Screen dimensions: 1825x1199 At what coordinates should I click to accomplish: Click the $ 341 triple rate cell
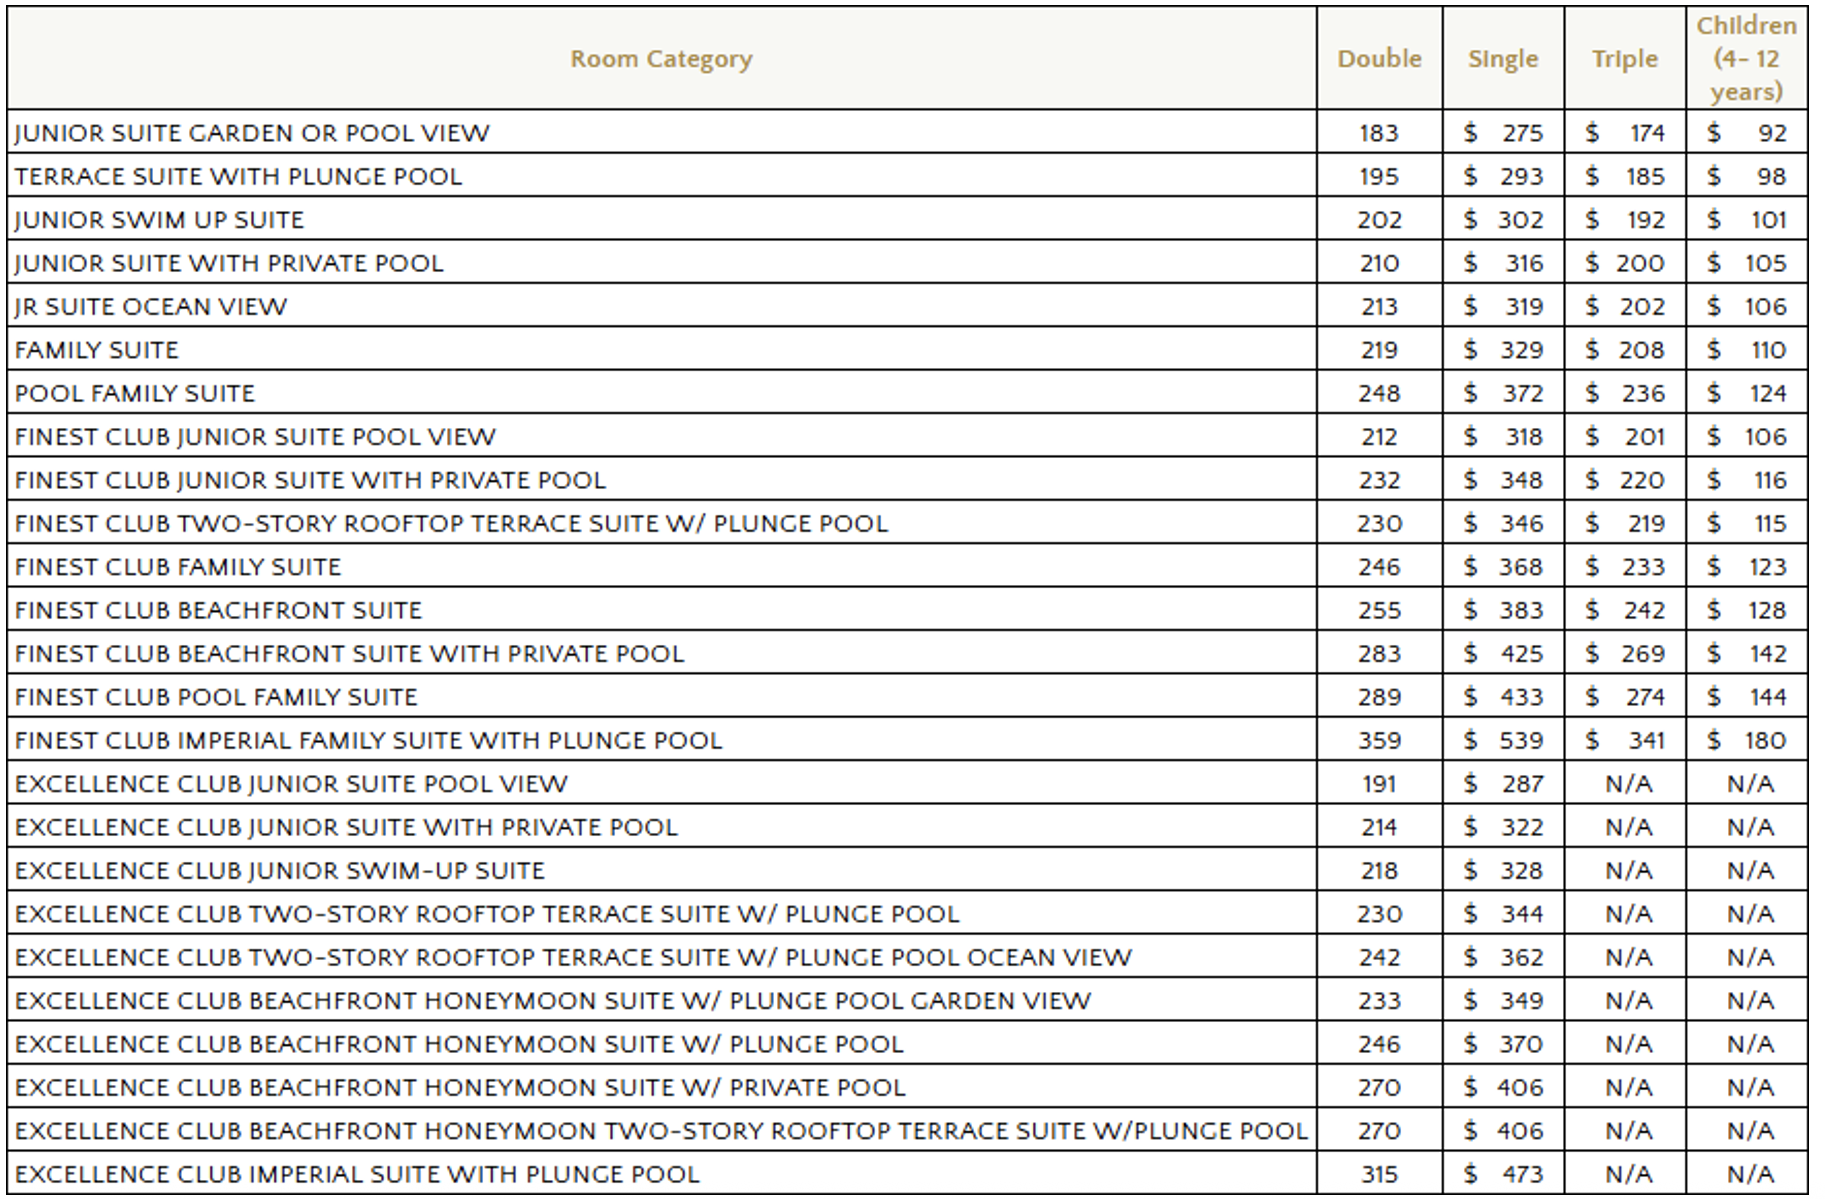tap(1625, 741)
